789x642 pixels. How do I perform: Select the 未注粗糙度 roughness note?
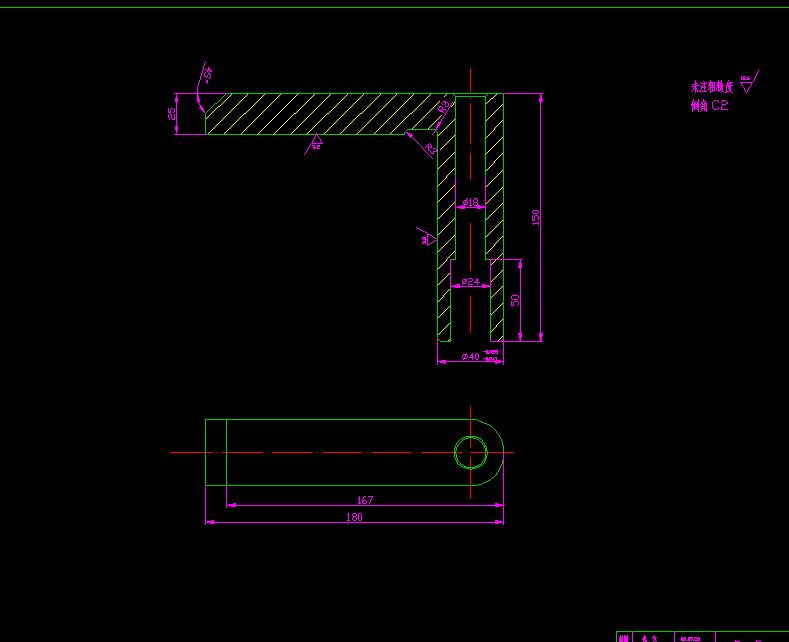tap(712, 87)
